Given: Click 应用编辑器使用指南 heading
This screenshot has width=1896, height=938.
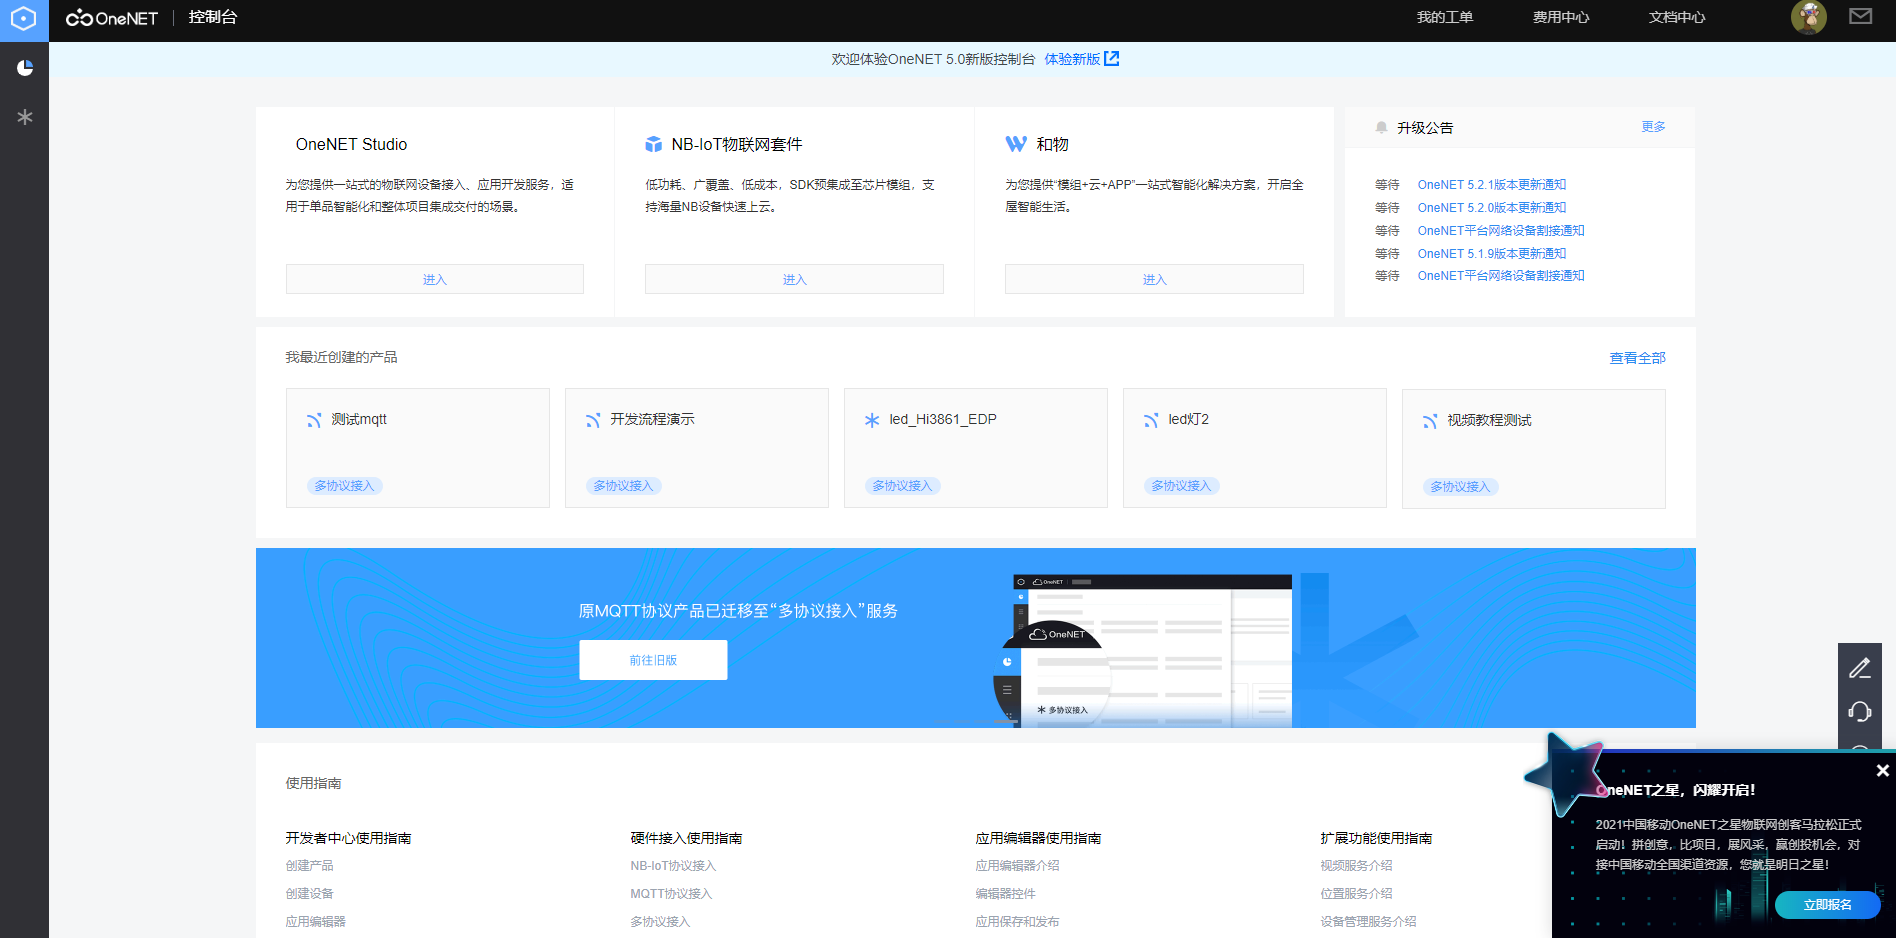Looking at the screenshot, I should pyautogui.click(x=1038, y=838).
